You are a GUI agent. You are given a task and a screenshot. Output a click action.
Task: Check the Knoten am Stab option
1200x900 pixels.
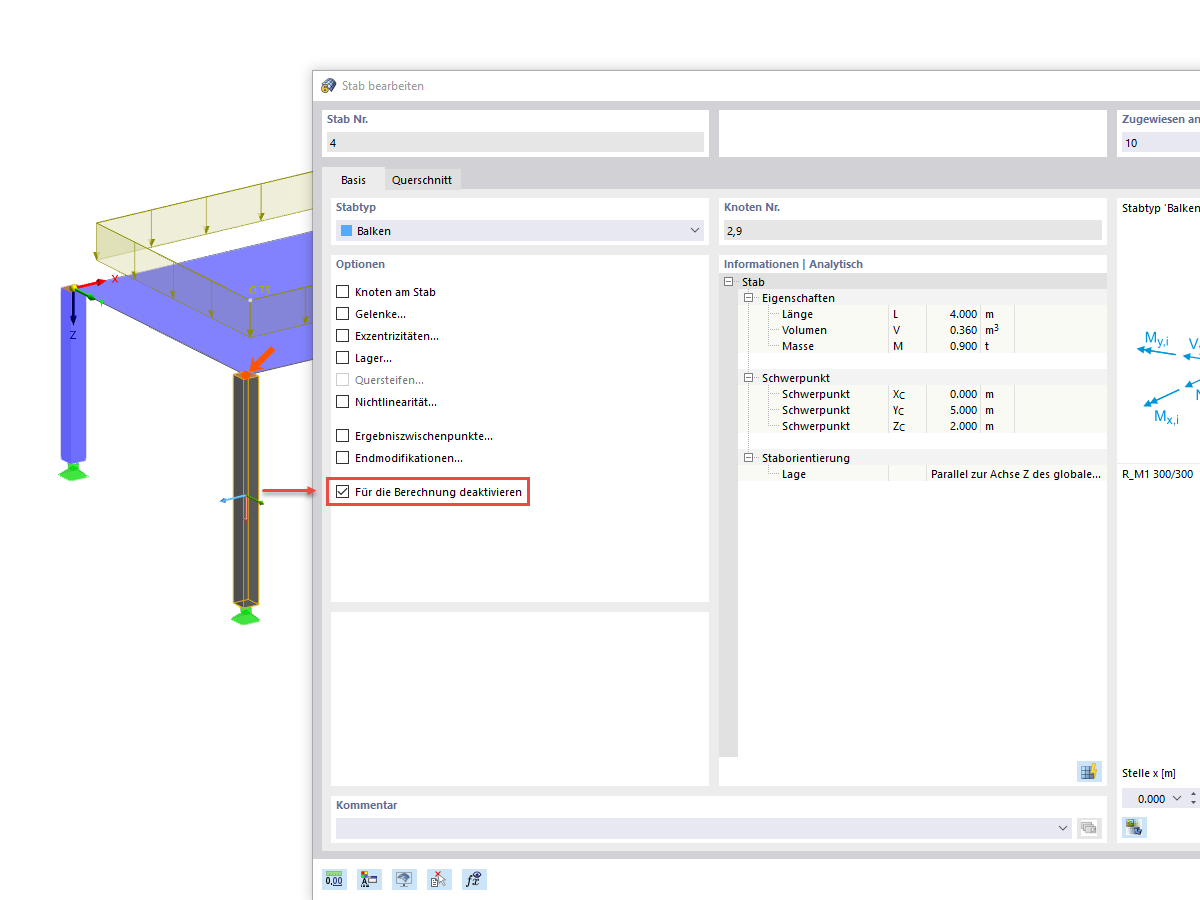(342, 291)
